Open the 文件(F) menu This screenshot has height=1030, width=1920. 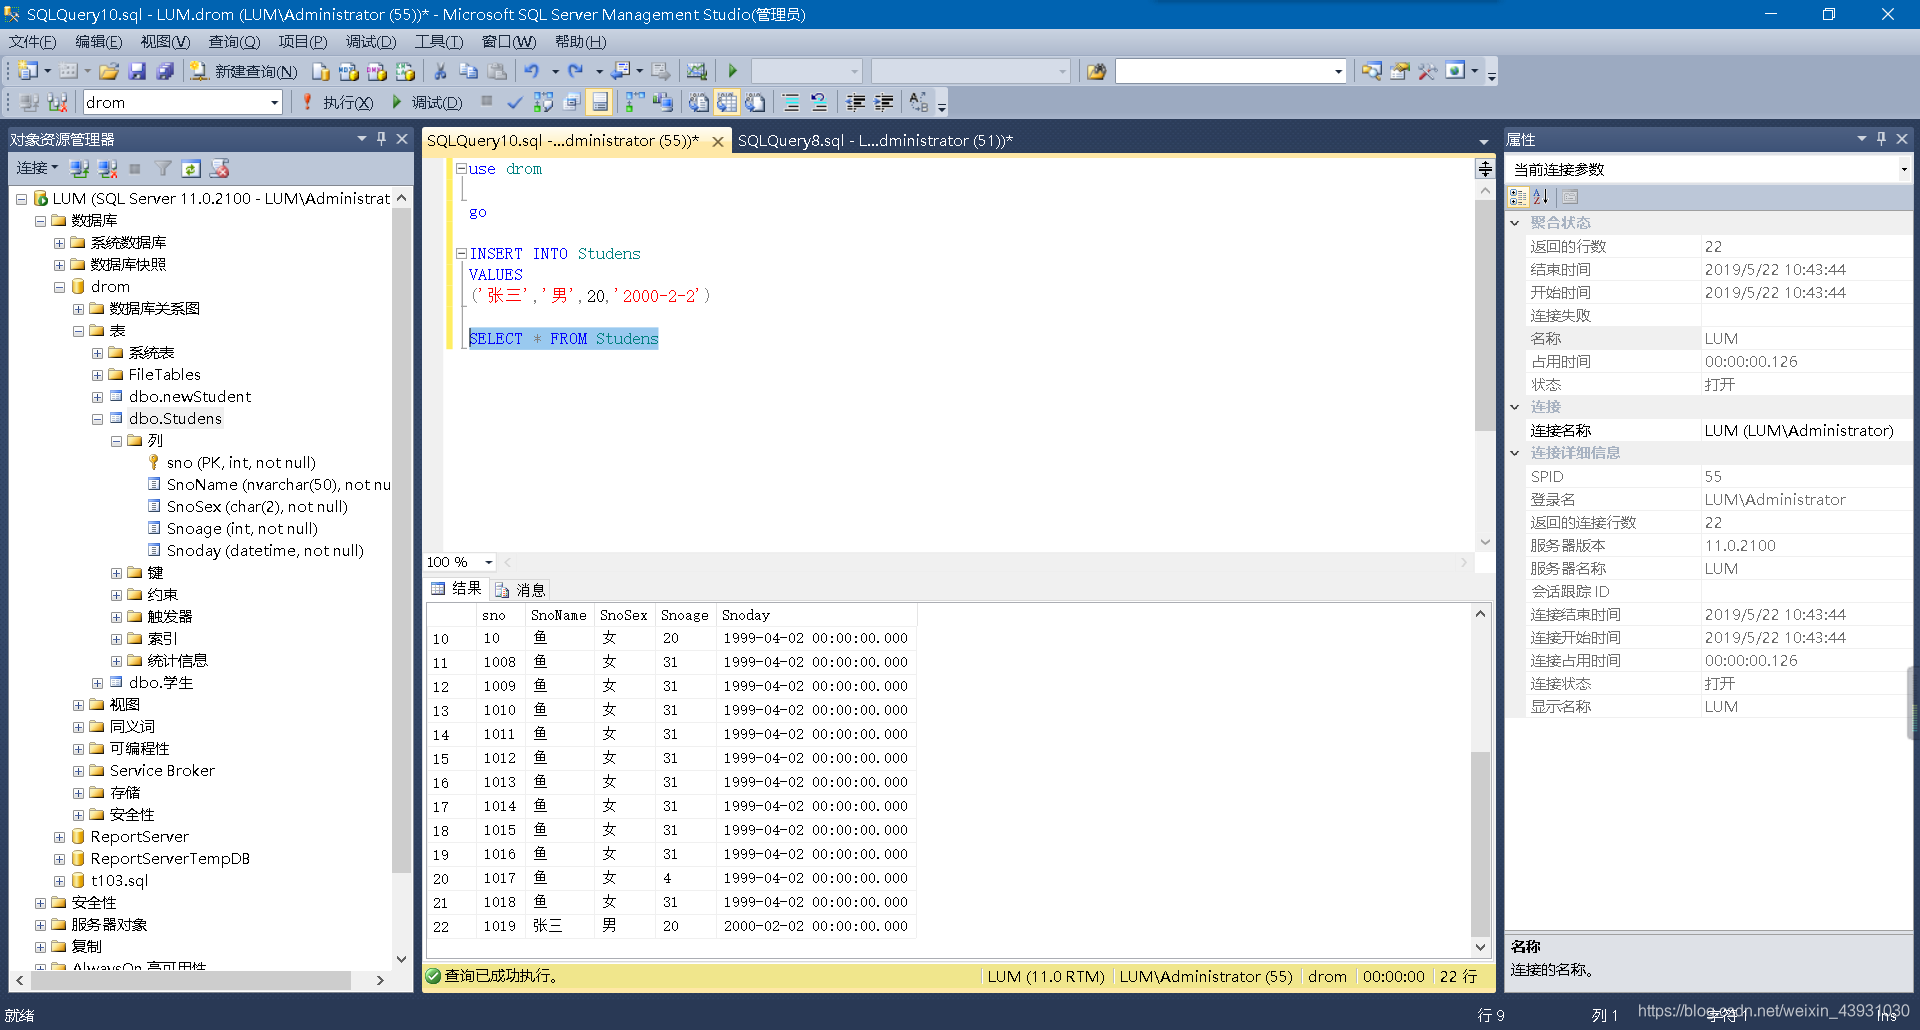click(x=33, y=42)
